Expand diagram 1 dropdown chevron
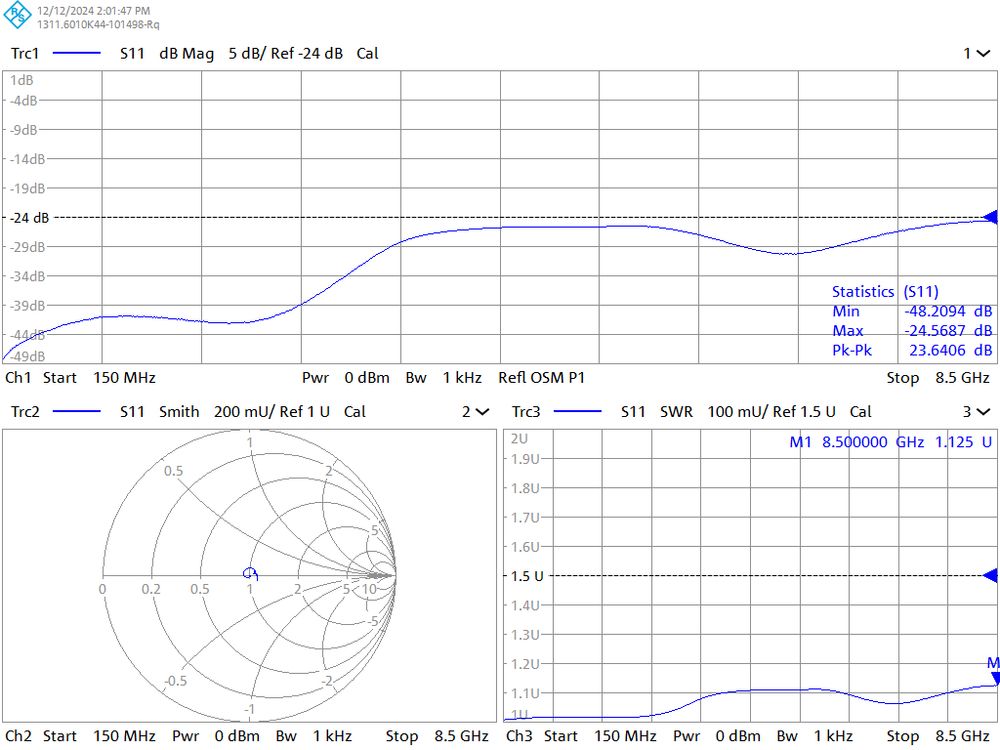This screenshot has width=1000, height=750. pyautogui.click(x=983, y=54)
